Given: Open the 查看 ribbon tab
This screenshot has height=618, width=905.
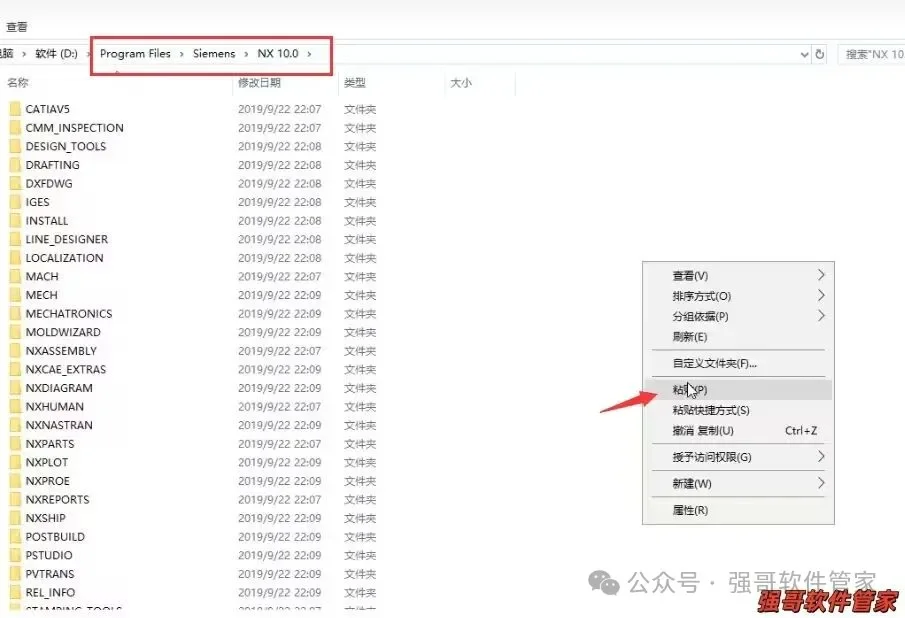Looking at the screenshot, I should tap(17, 27).
